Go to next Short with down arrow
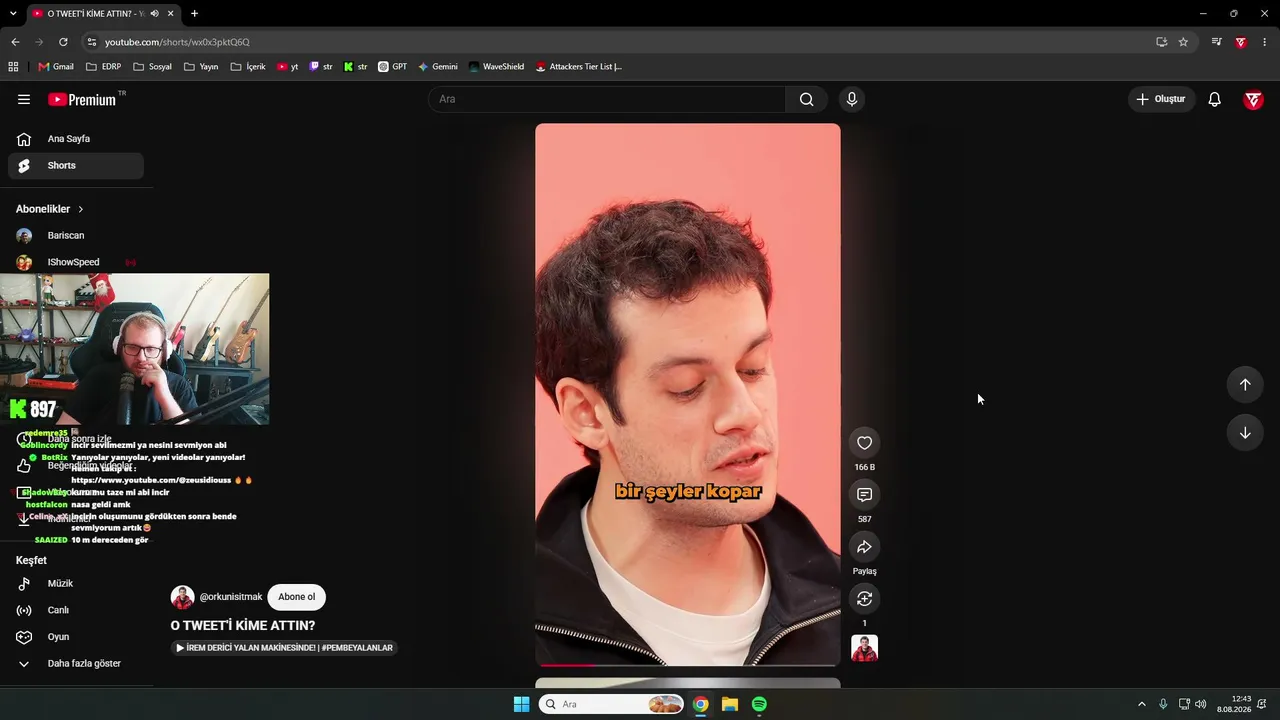 [1245, 433]
